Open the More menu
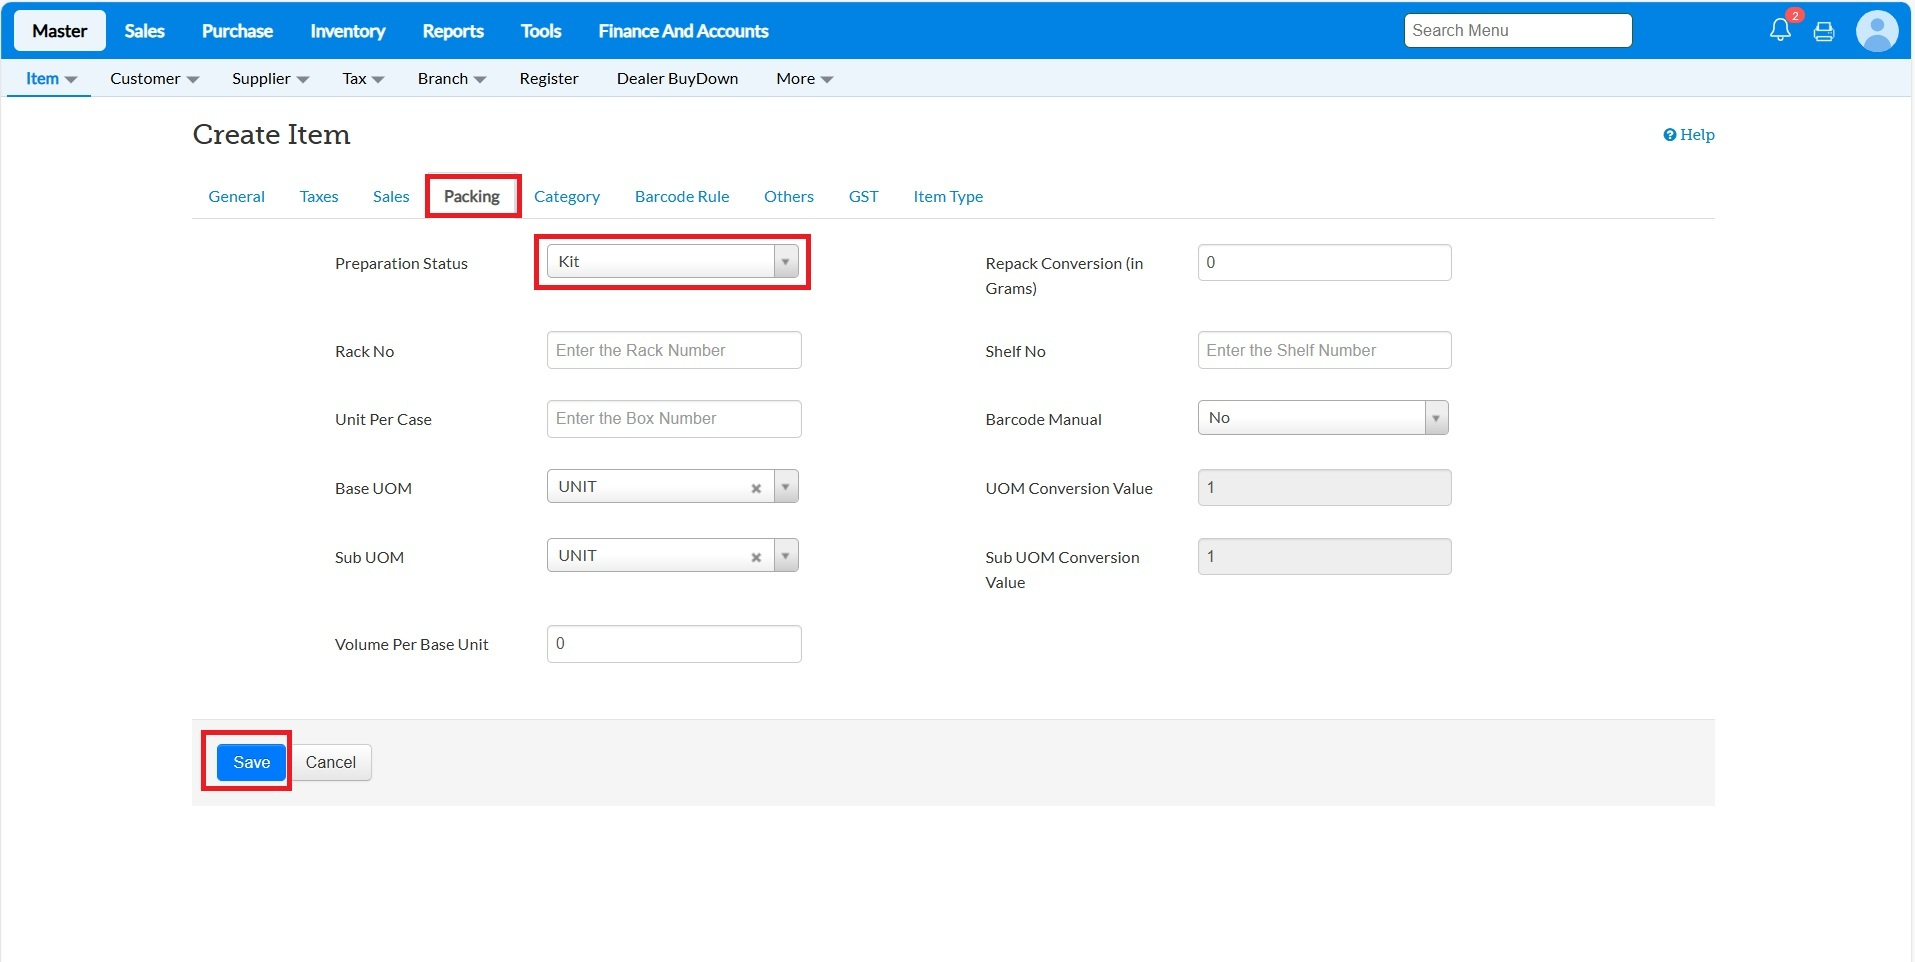The height and width of the screenshot is (962, 1915). coord(804,79)
